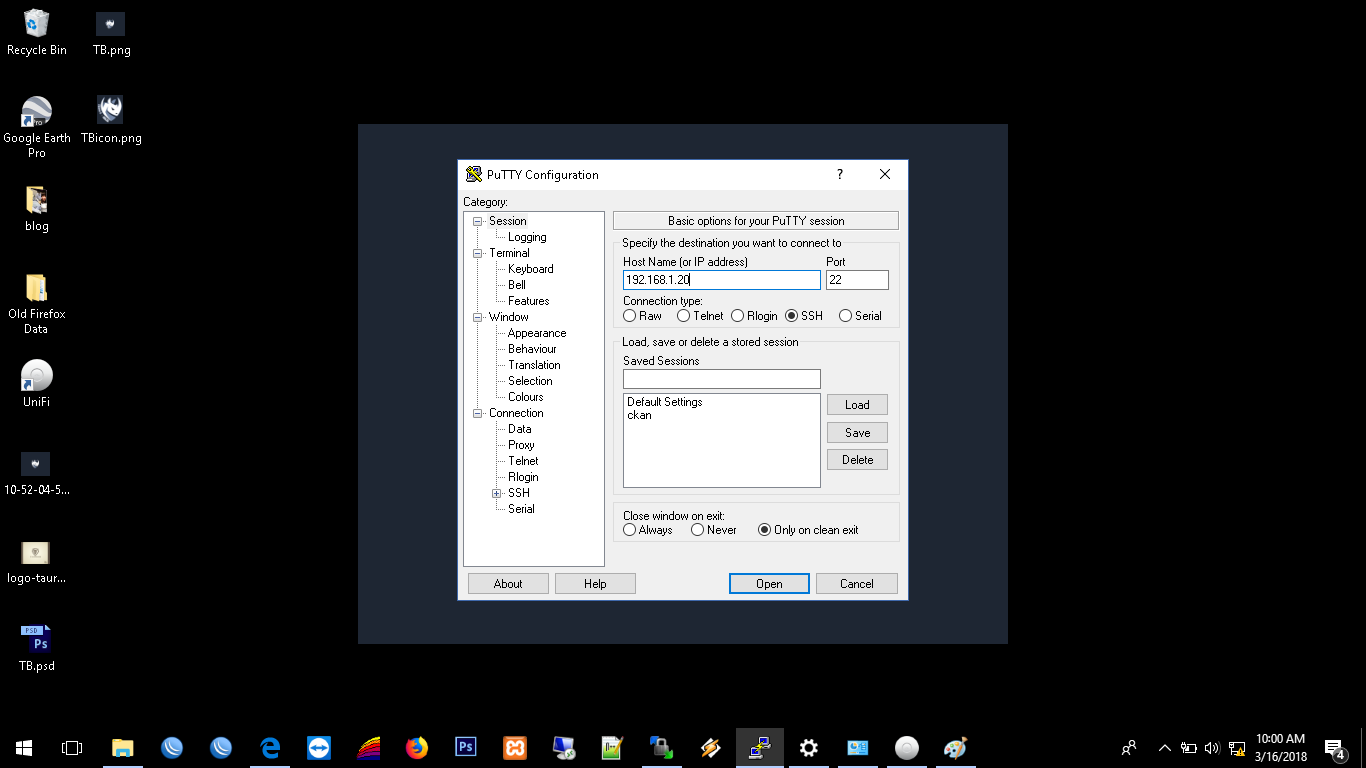Open the Logging category

tap(527, 237)
